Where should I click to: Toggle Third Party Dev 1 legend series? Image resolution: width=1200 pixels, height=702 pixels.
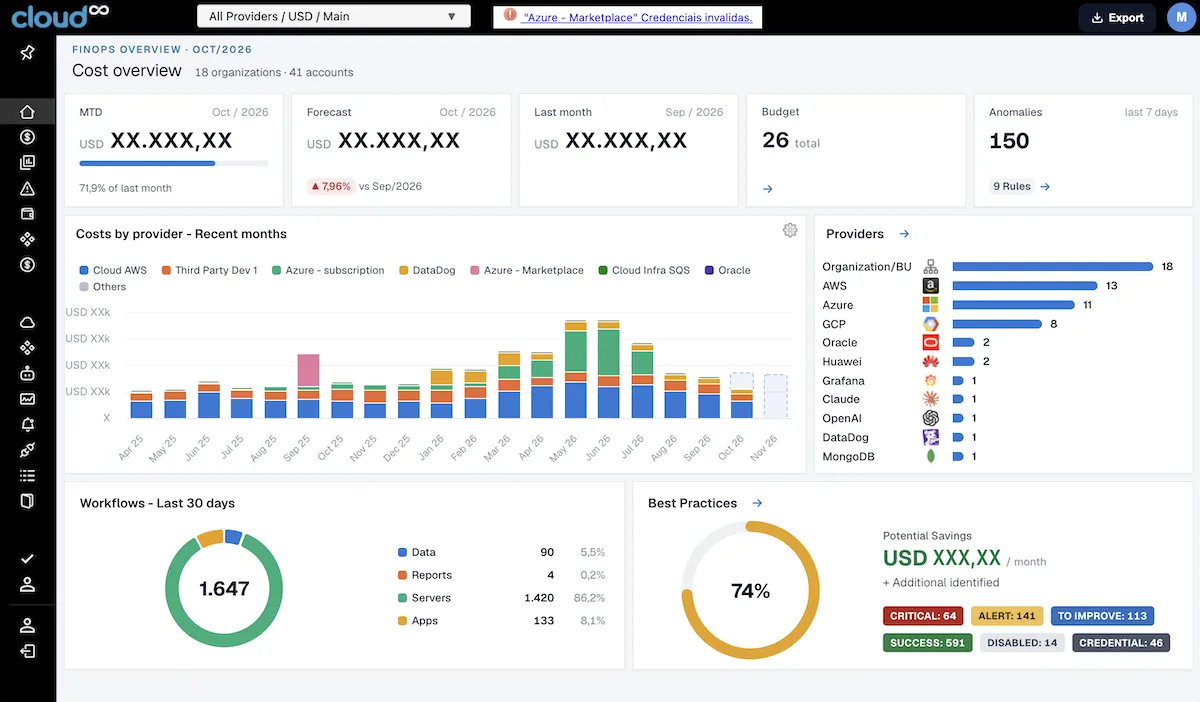[x=209, y=270]
